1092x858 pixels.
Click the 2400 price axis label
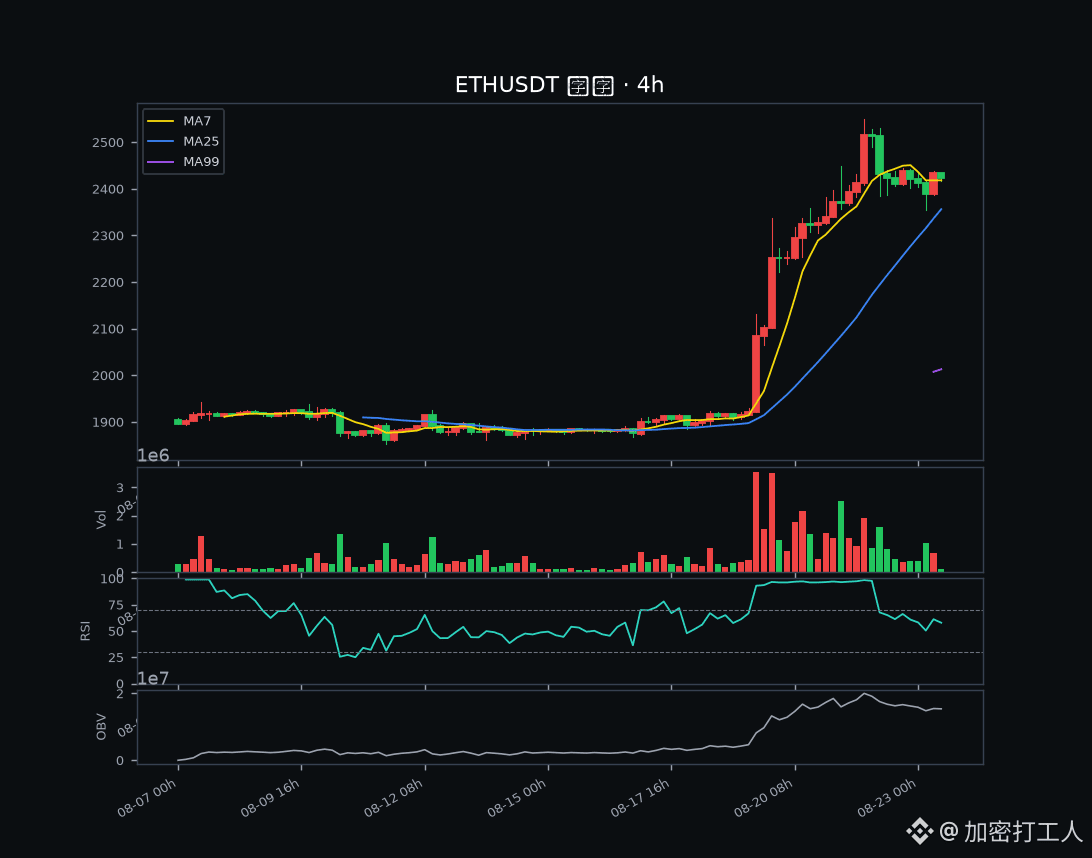point(108,189)
